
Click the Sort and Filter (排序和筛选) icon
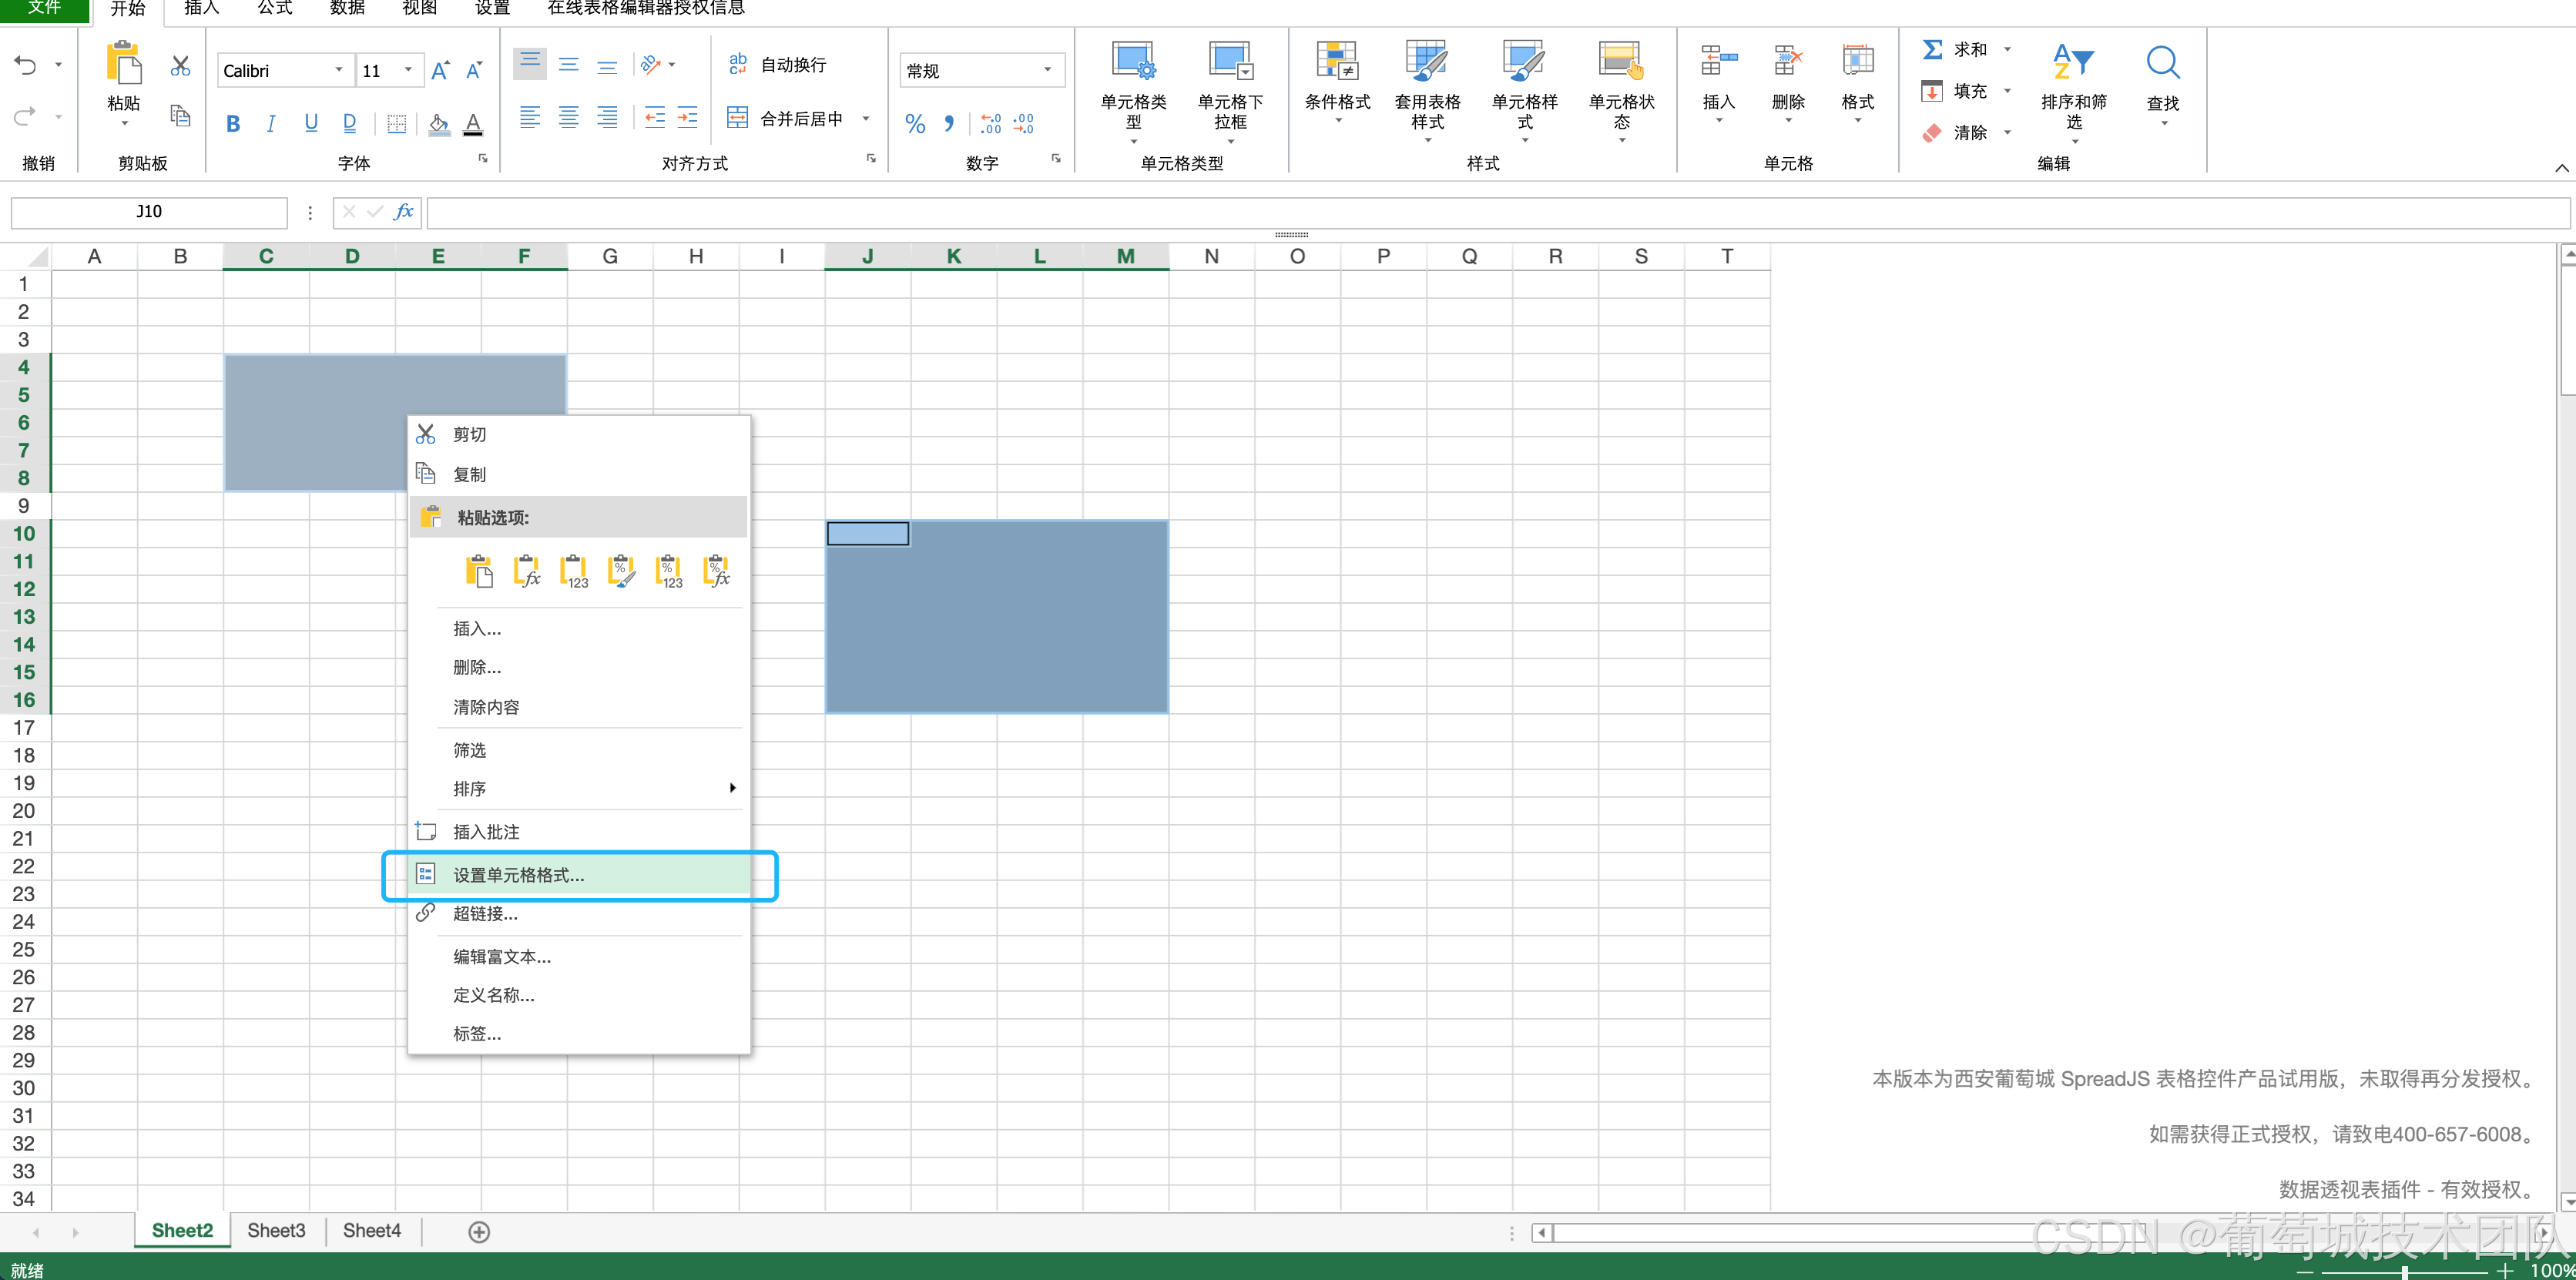(2072, 62)
